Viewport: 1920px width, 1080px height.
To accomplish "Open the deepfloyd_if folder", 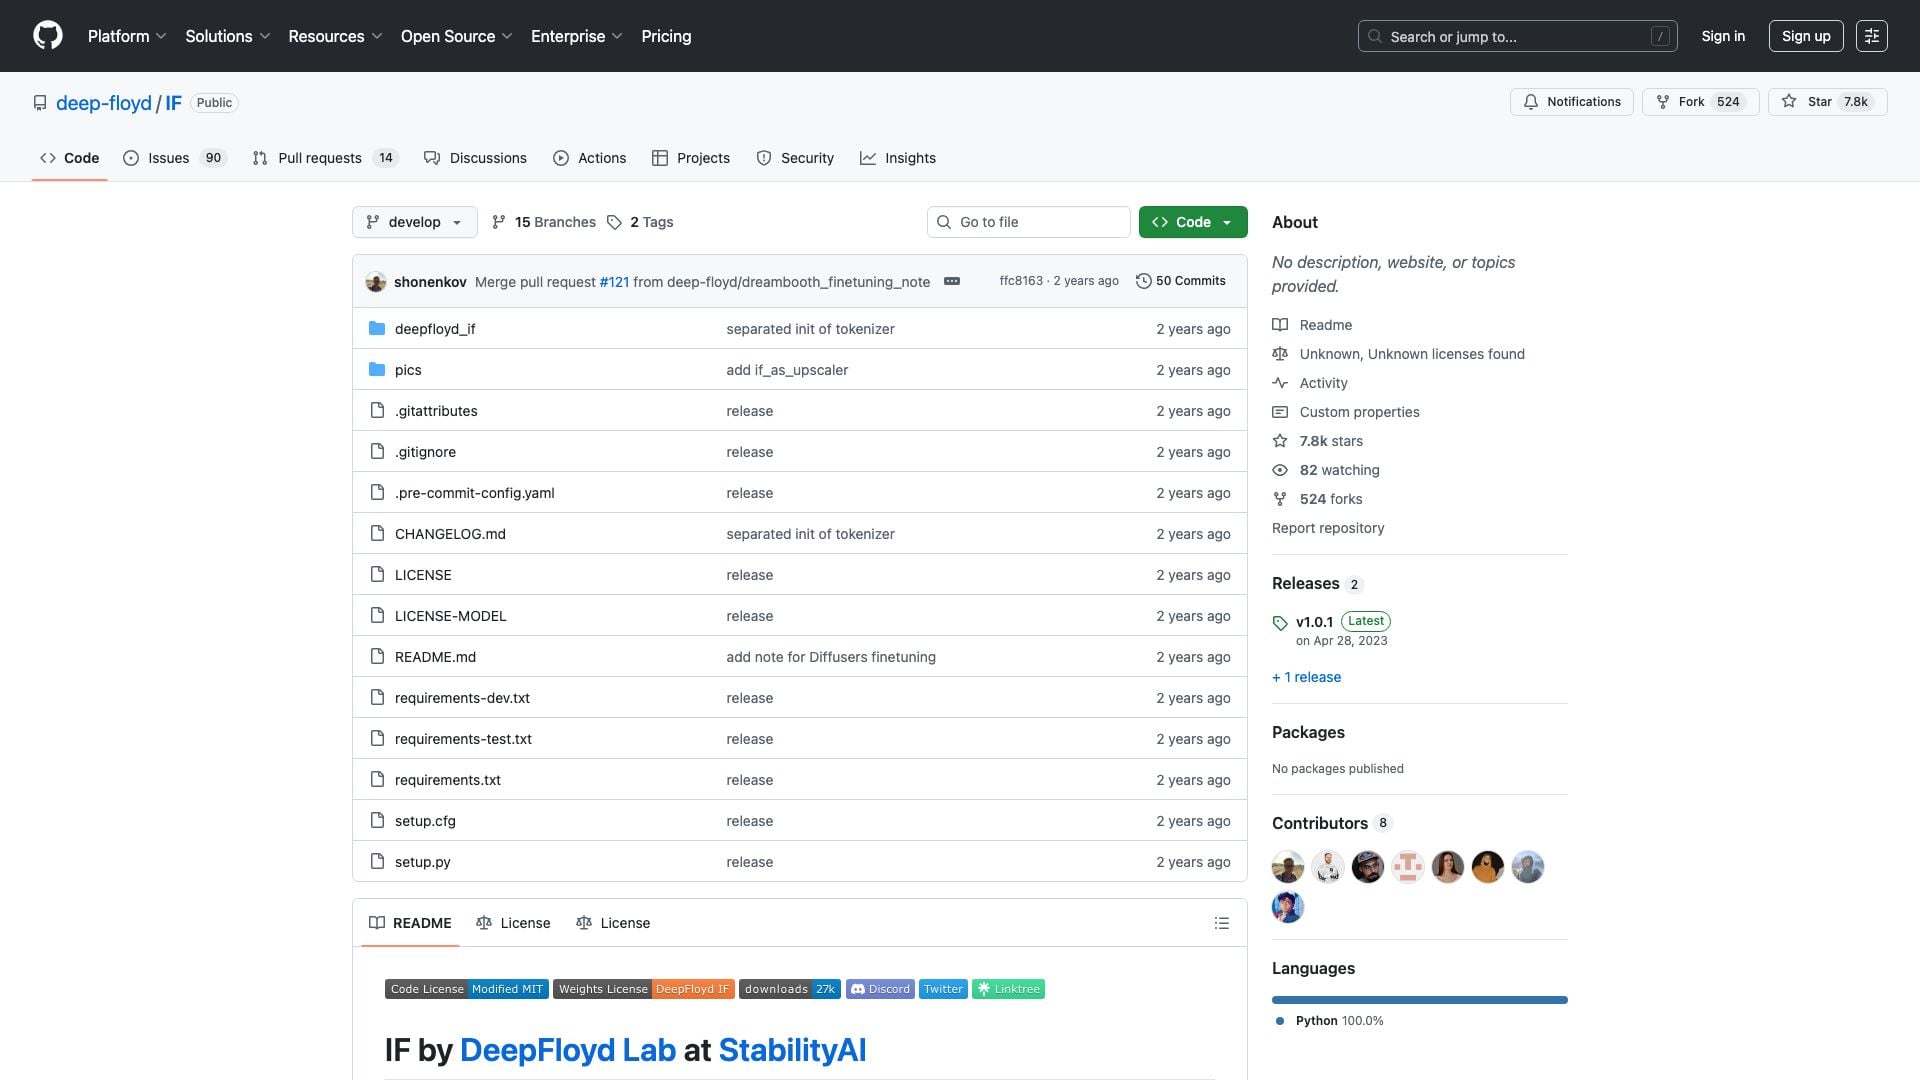I will coord(435,329).
